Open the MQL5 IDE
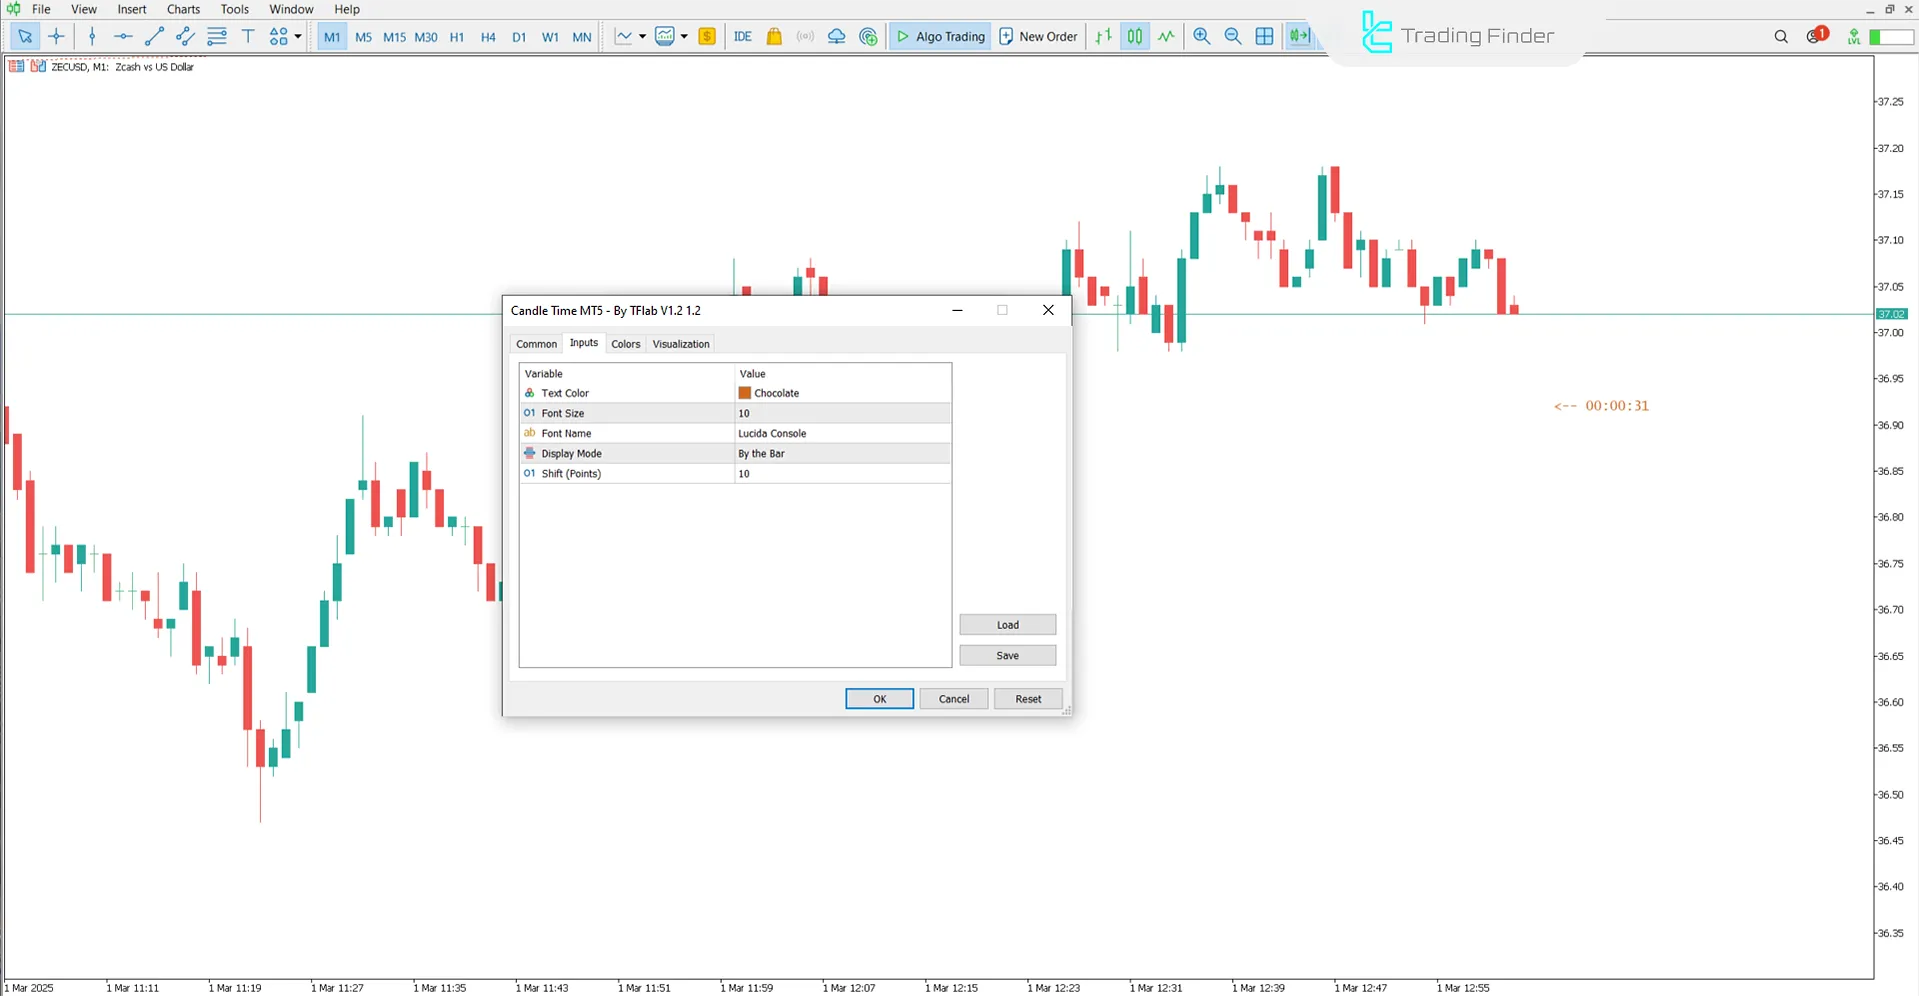This screenshot has width=1919, height=996. pyautogui.click(x=743, y=36)
